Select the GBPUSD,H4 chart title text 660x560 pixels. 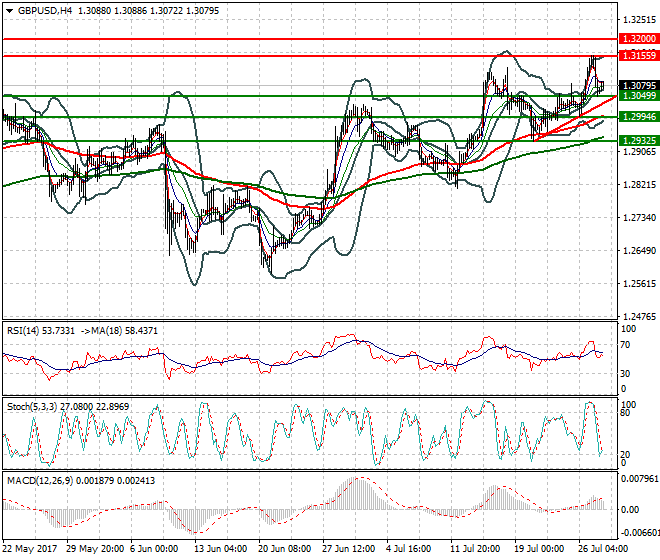coord(45,11)
